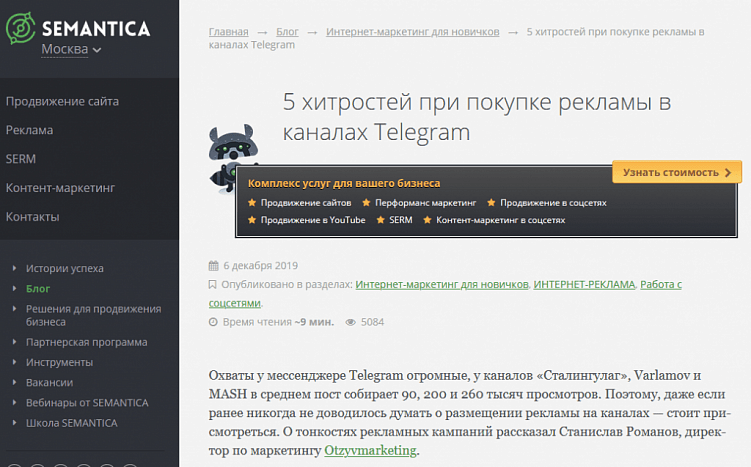Open Интернет-маркетинг для новичков breadcrumb

pos(412,32)
